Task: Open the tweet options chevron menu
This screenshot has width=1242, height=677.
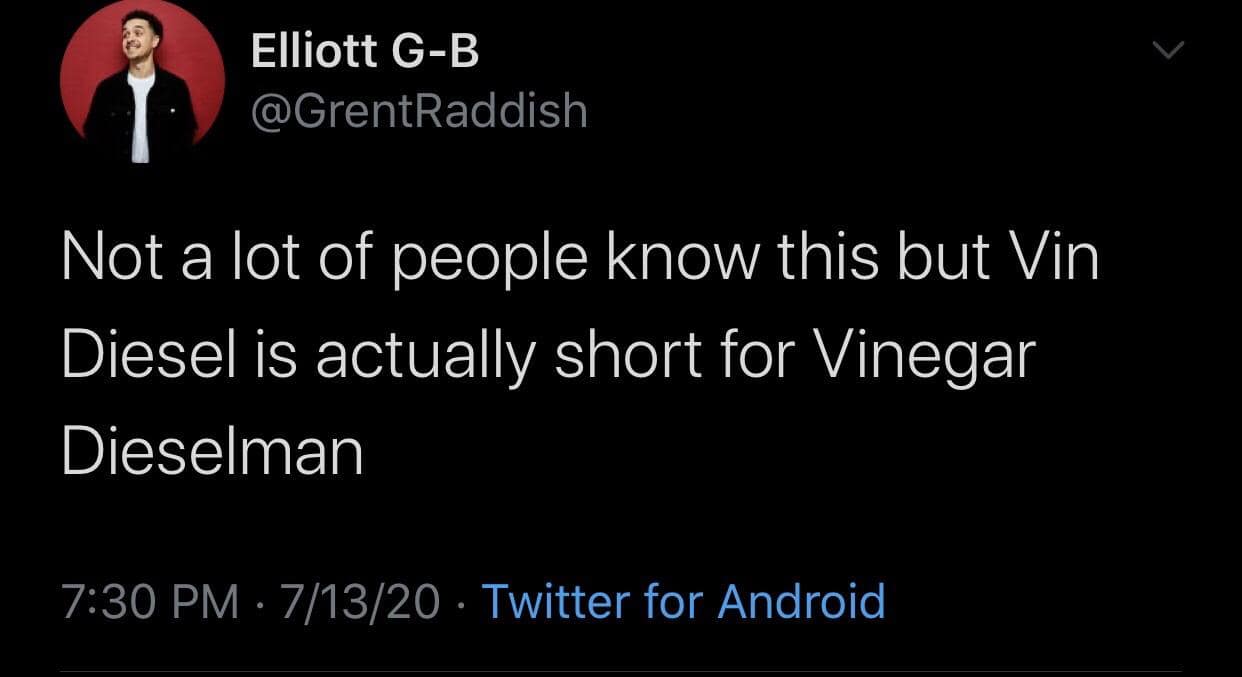Action: point(1166,49)
